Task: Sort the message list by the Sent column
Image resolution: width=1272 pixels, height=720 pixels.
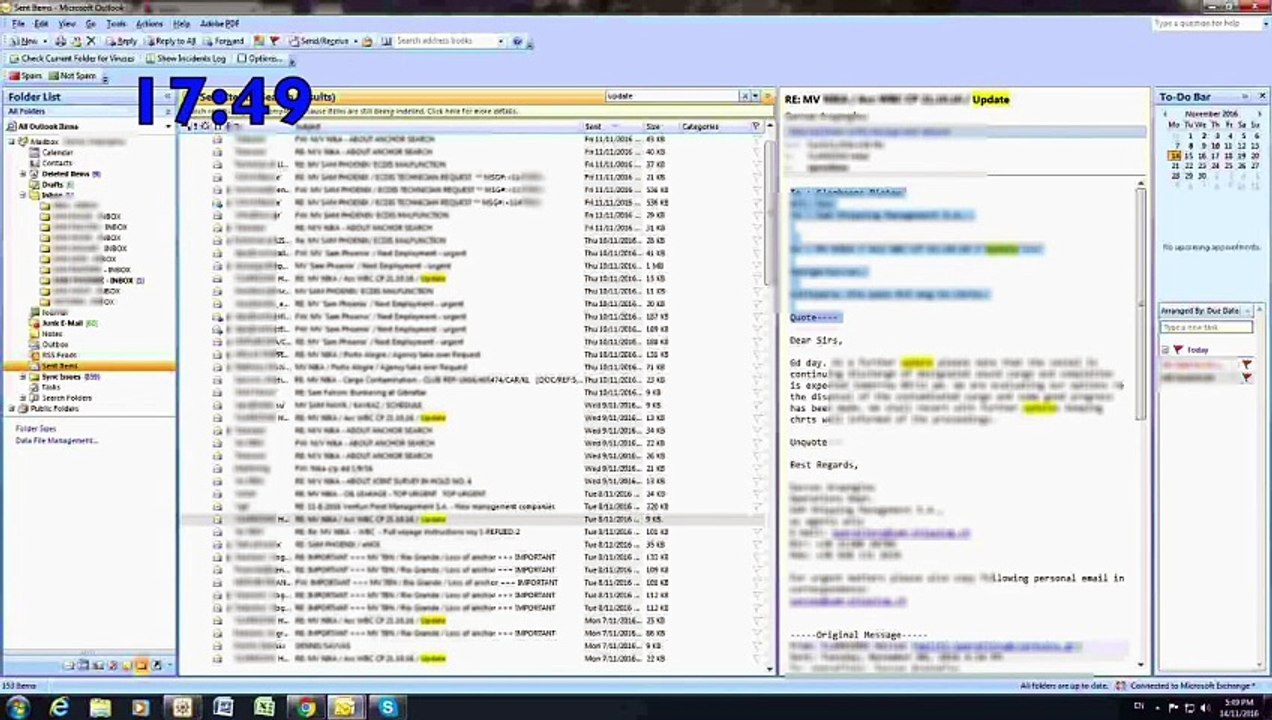Action: pyautogui.click(x=612, y=127)
